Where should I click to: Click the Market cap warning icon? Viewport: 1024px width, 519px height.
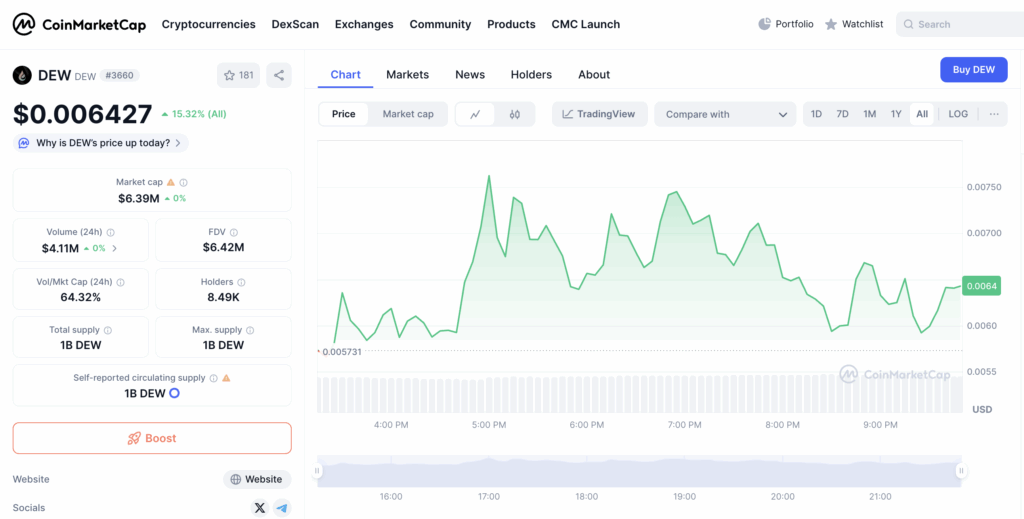(x=171, y=182)
